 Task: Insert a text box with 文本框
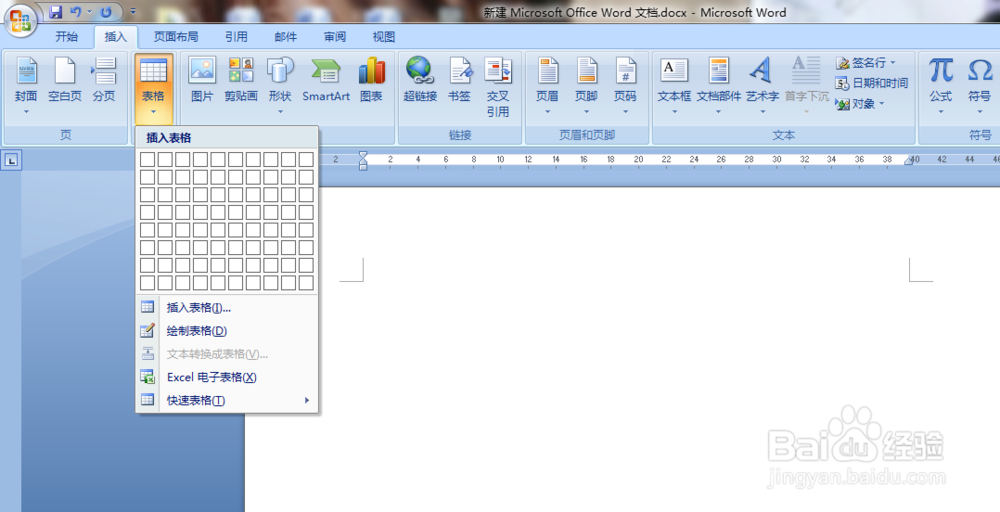[674, 86]
